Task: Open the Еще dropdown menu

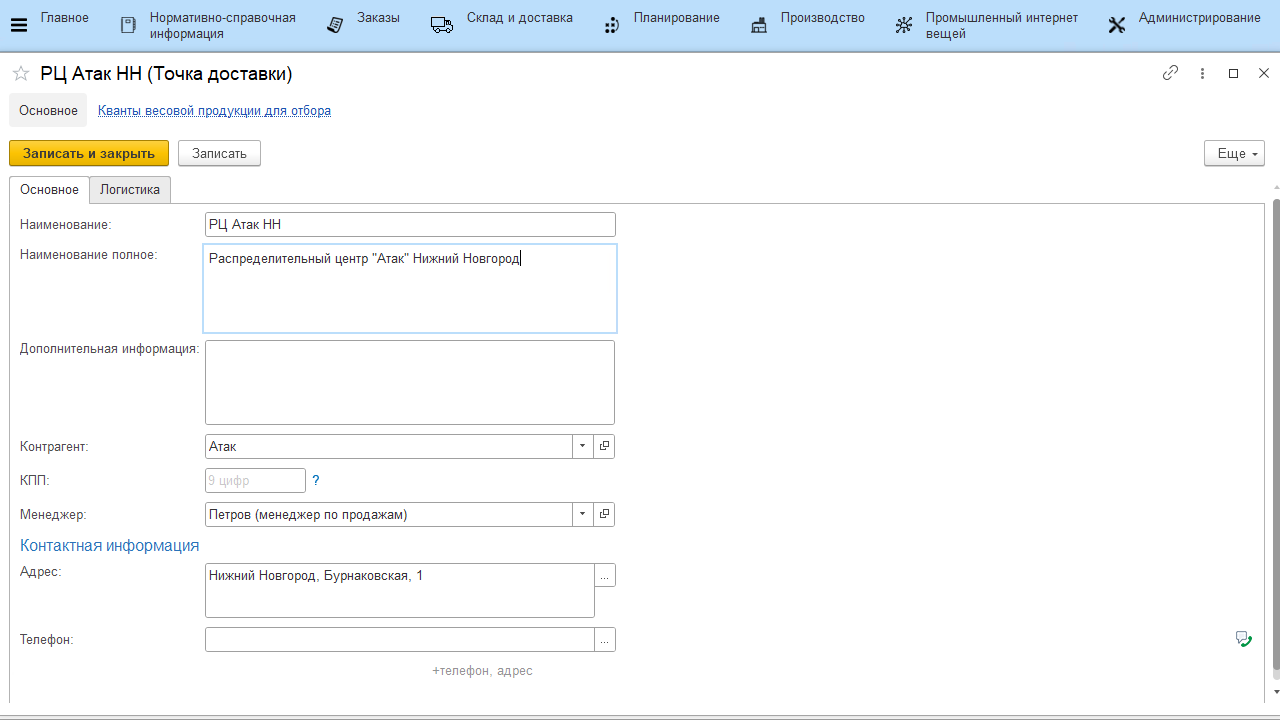Action: pos(1234,153)
